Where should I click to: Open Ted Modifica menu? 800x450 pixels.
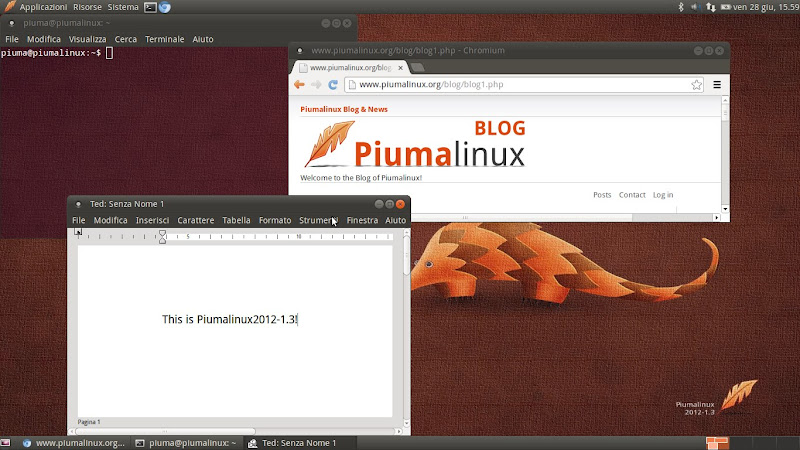(110, 220)
